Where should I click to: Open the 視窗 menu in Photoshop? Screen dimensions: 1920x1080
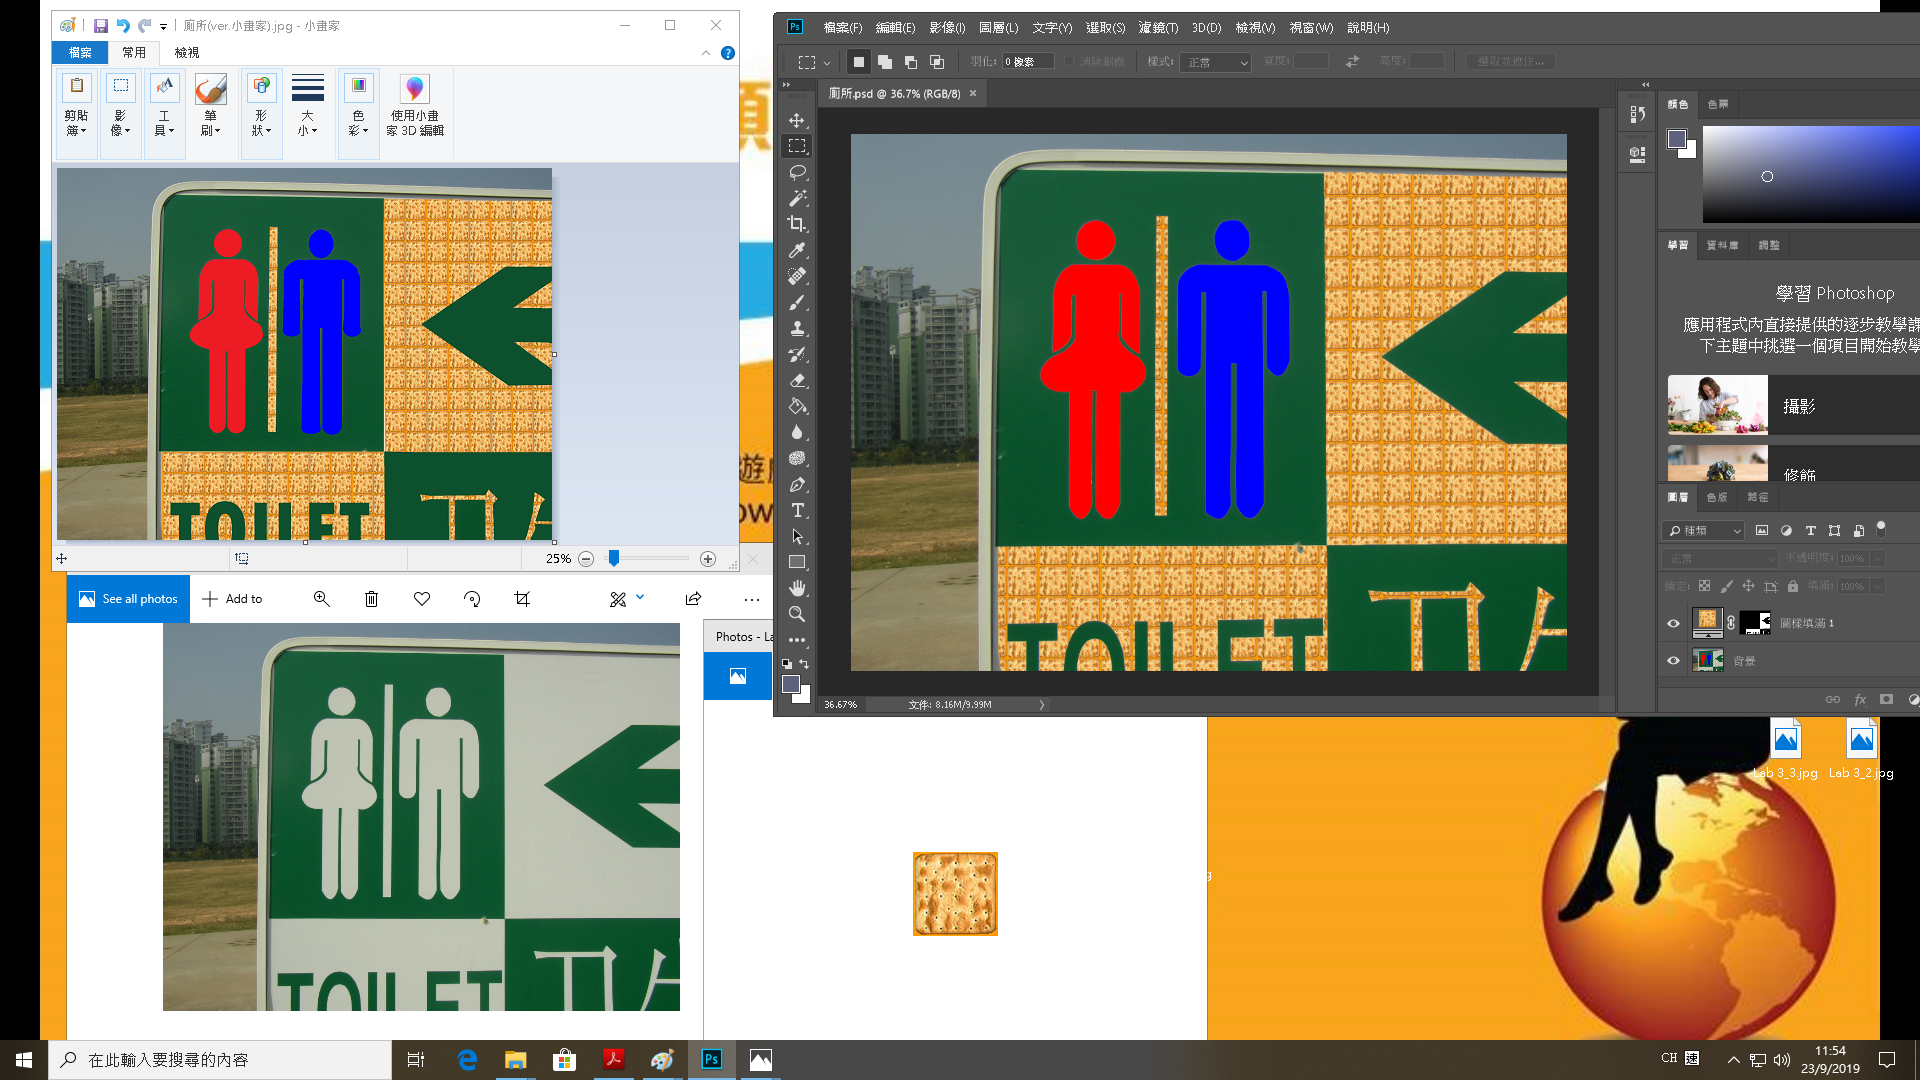1309,26
